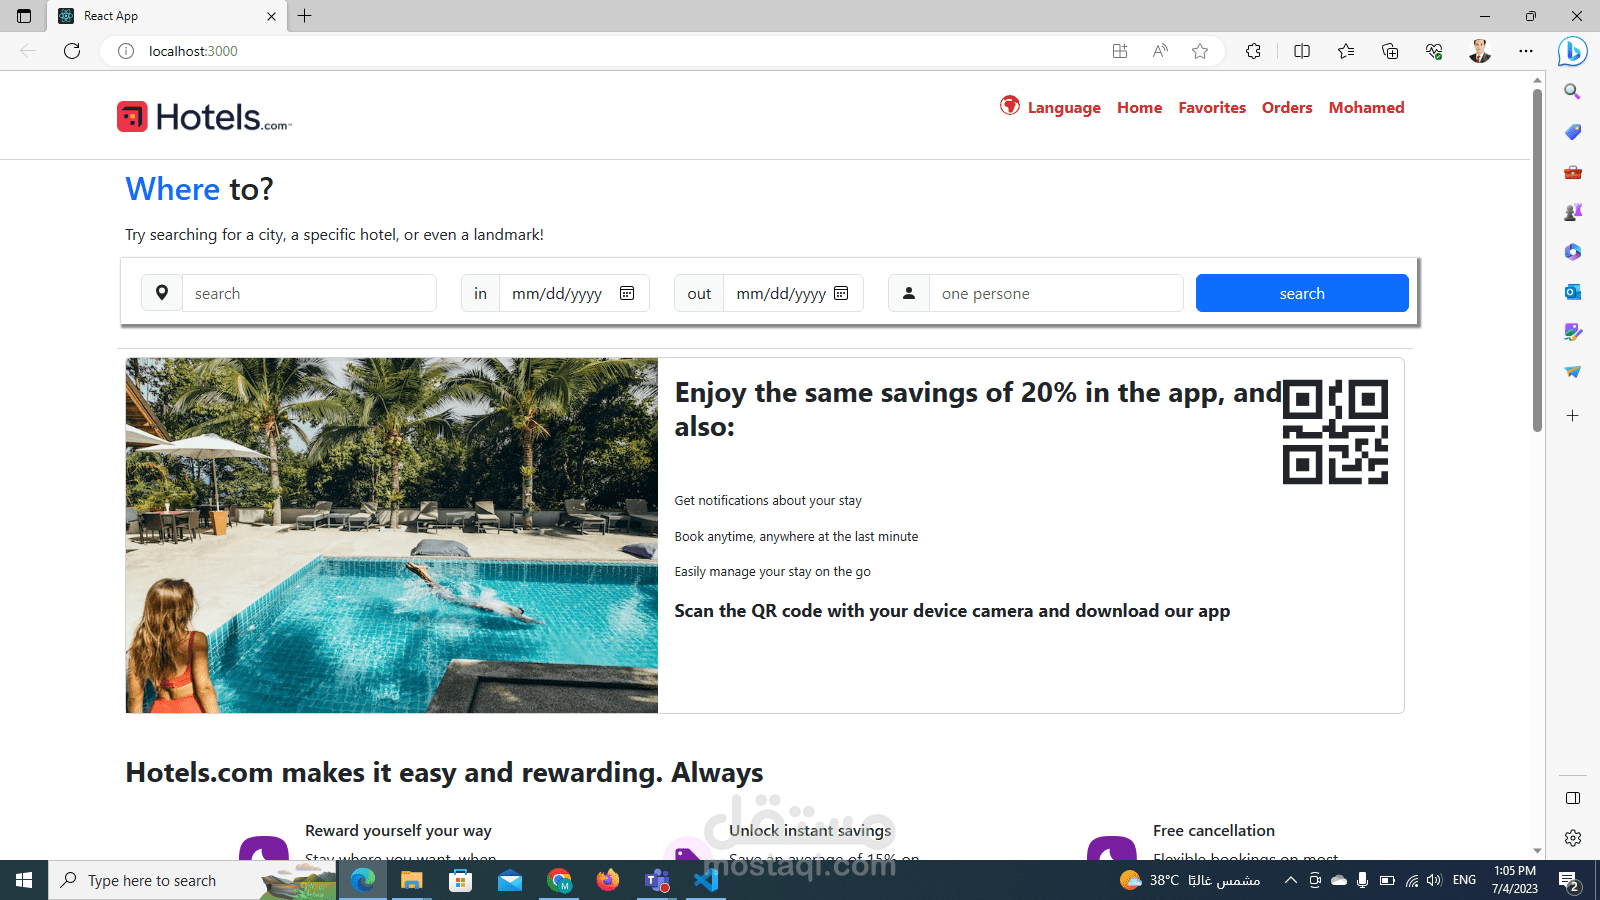This screenshot has height=900, width=1600.
Task: Open the sidebar Outlook icon
Action: click(1573, 292)
